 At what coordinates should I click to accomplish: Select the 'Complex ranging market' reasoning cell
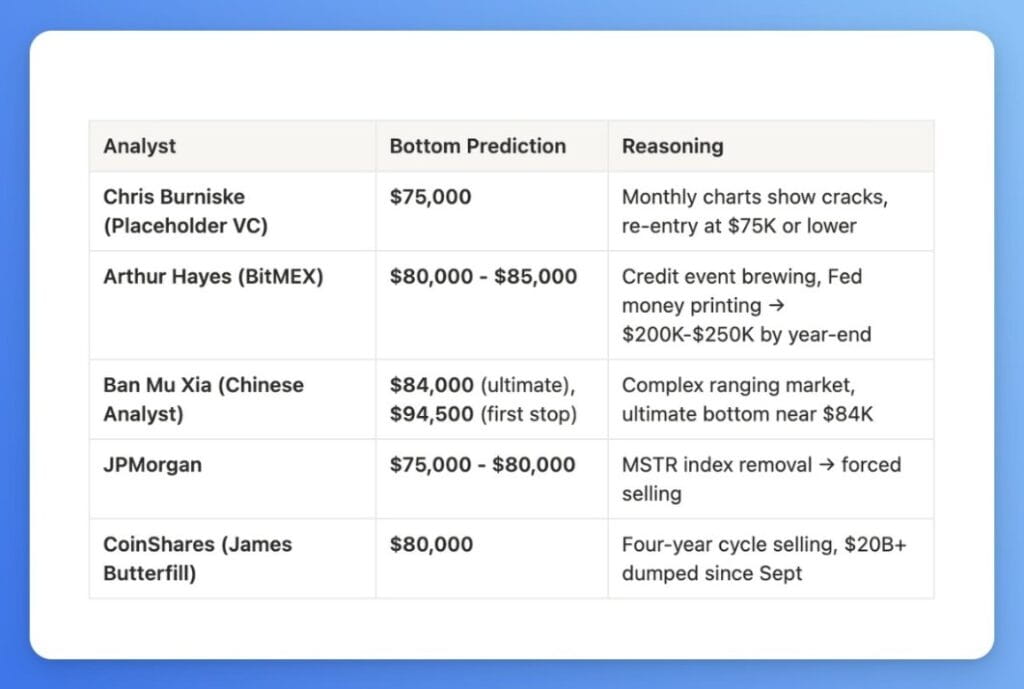(747, 399)
